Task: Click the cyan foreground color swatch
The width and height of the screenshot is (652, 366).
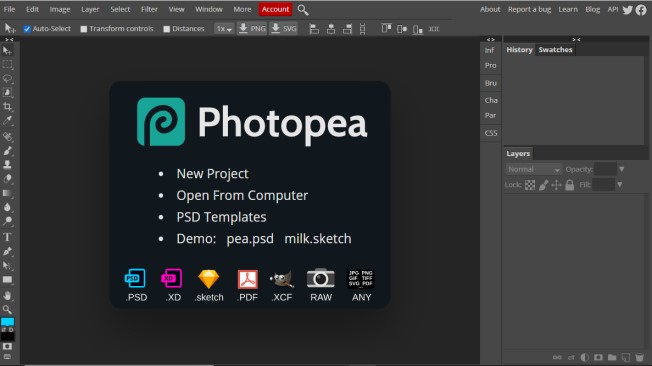Action: (7, 321)
